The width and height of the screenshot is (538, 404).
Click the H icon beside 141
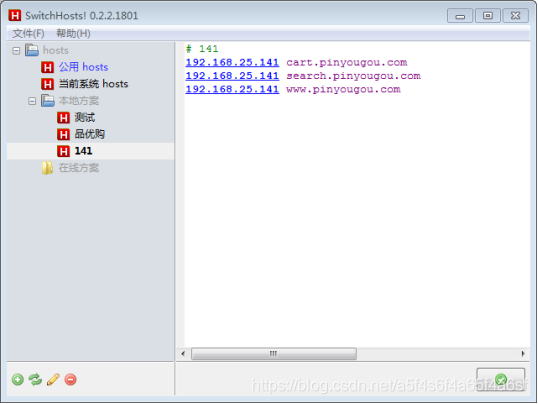click(63, 151)
